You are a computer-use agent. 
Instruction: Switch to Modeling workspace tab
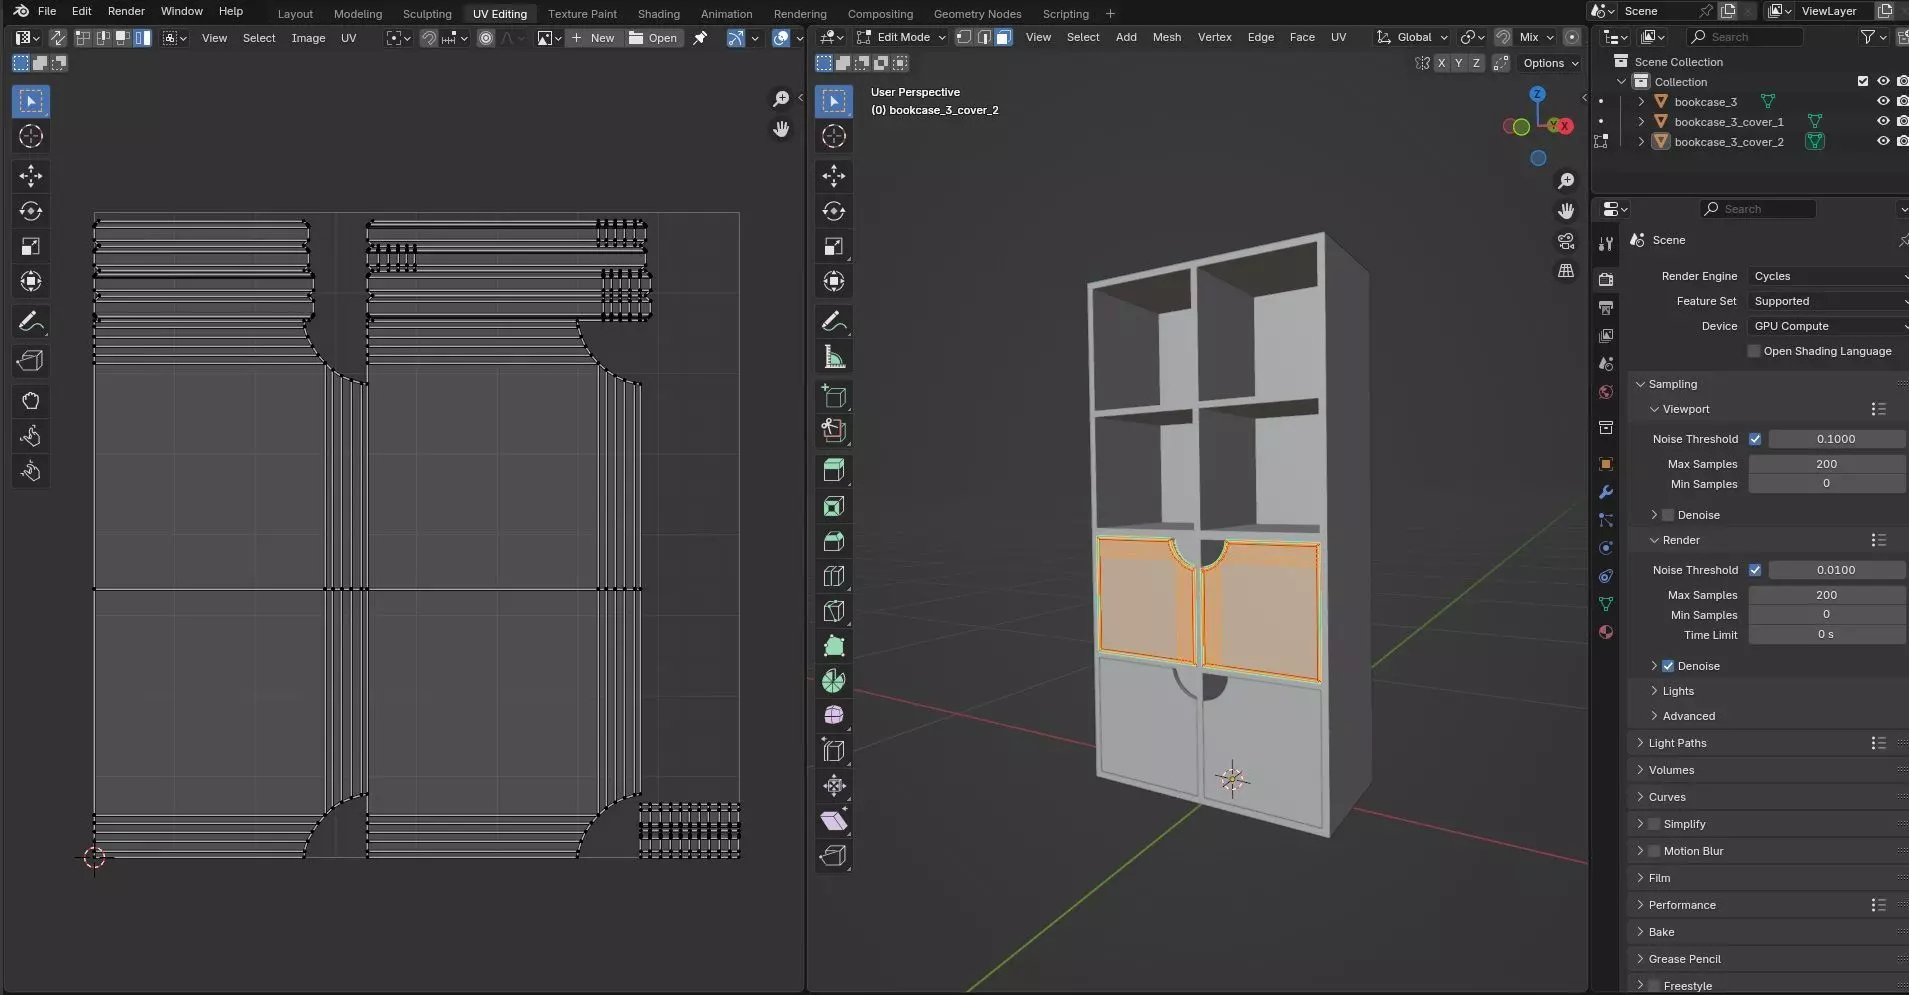[358, 14]
